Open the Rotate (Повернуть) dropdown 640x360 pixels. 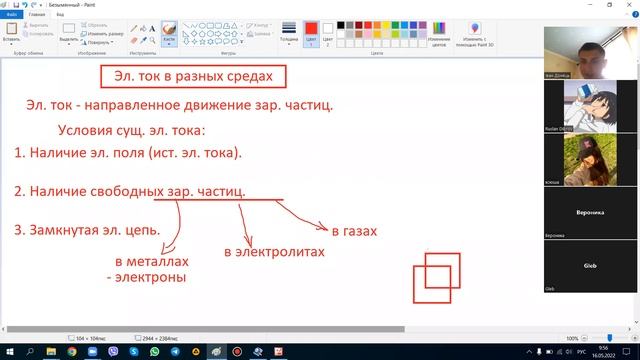(97, 42)
